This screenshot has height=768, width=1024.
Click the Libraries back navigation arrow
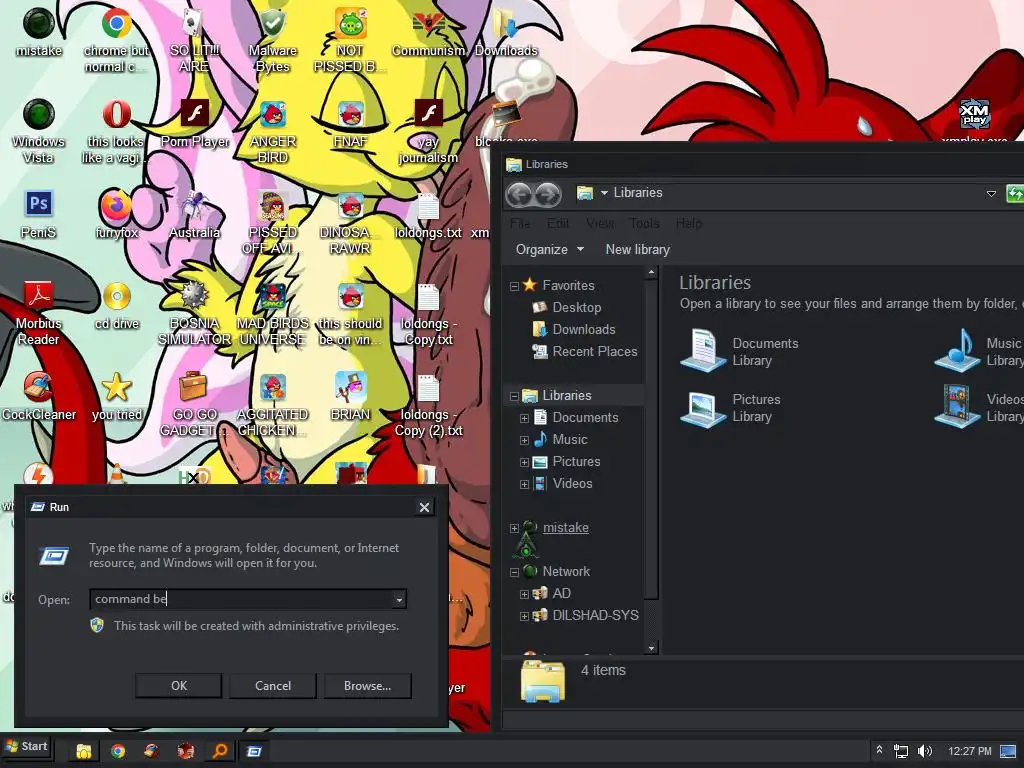tap(520, 194)
